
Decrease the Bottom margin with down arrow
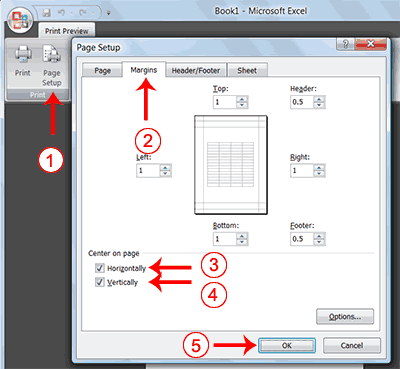(242, 242)
